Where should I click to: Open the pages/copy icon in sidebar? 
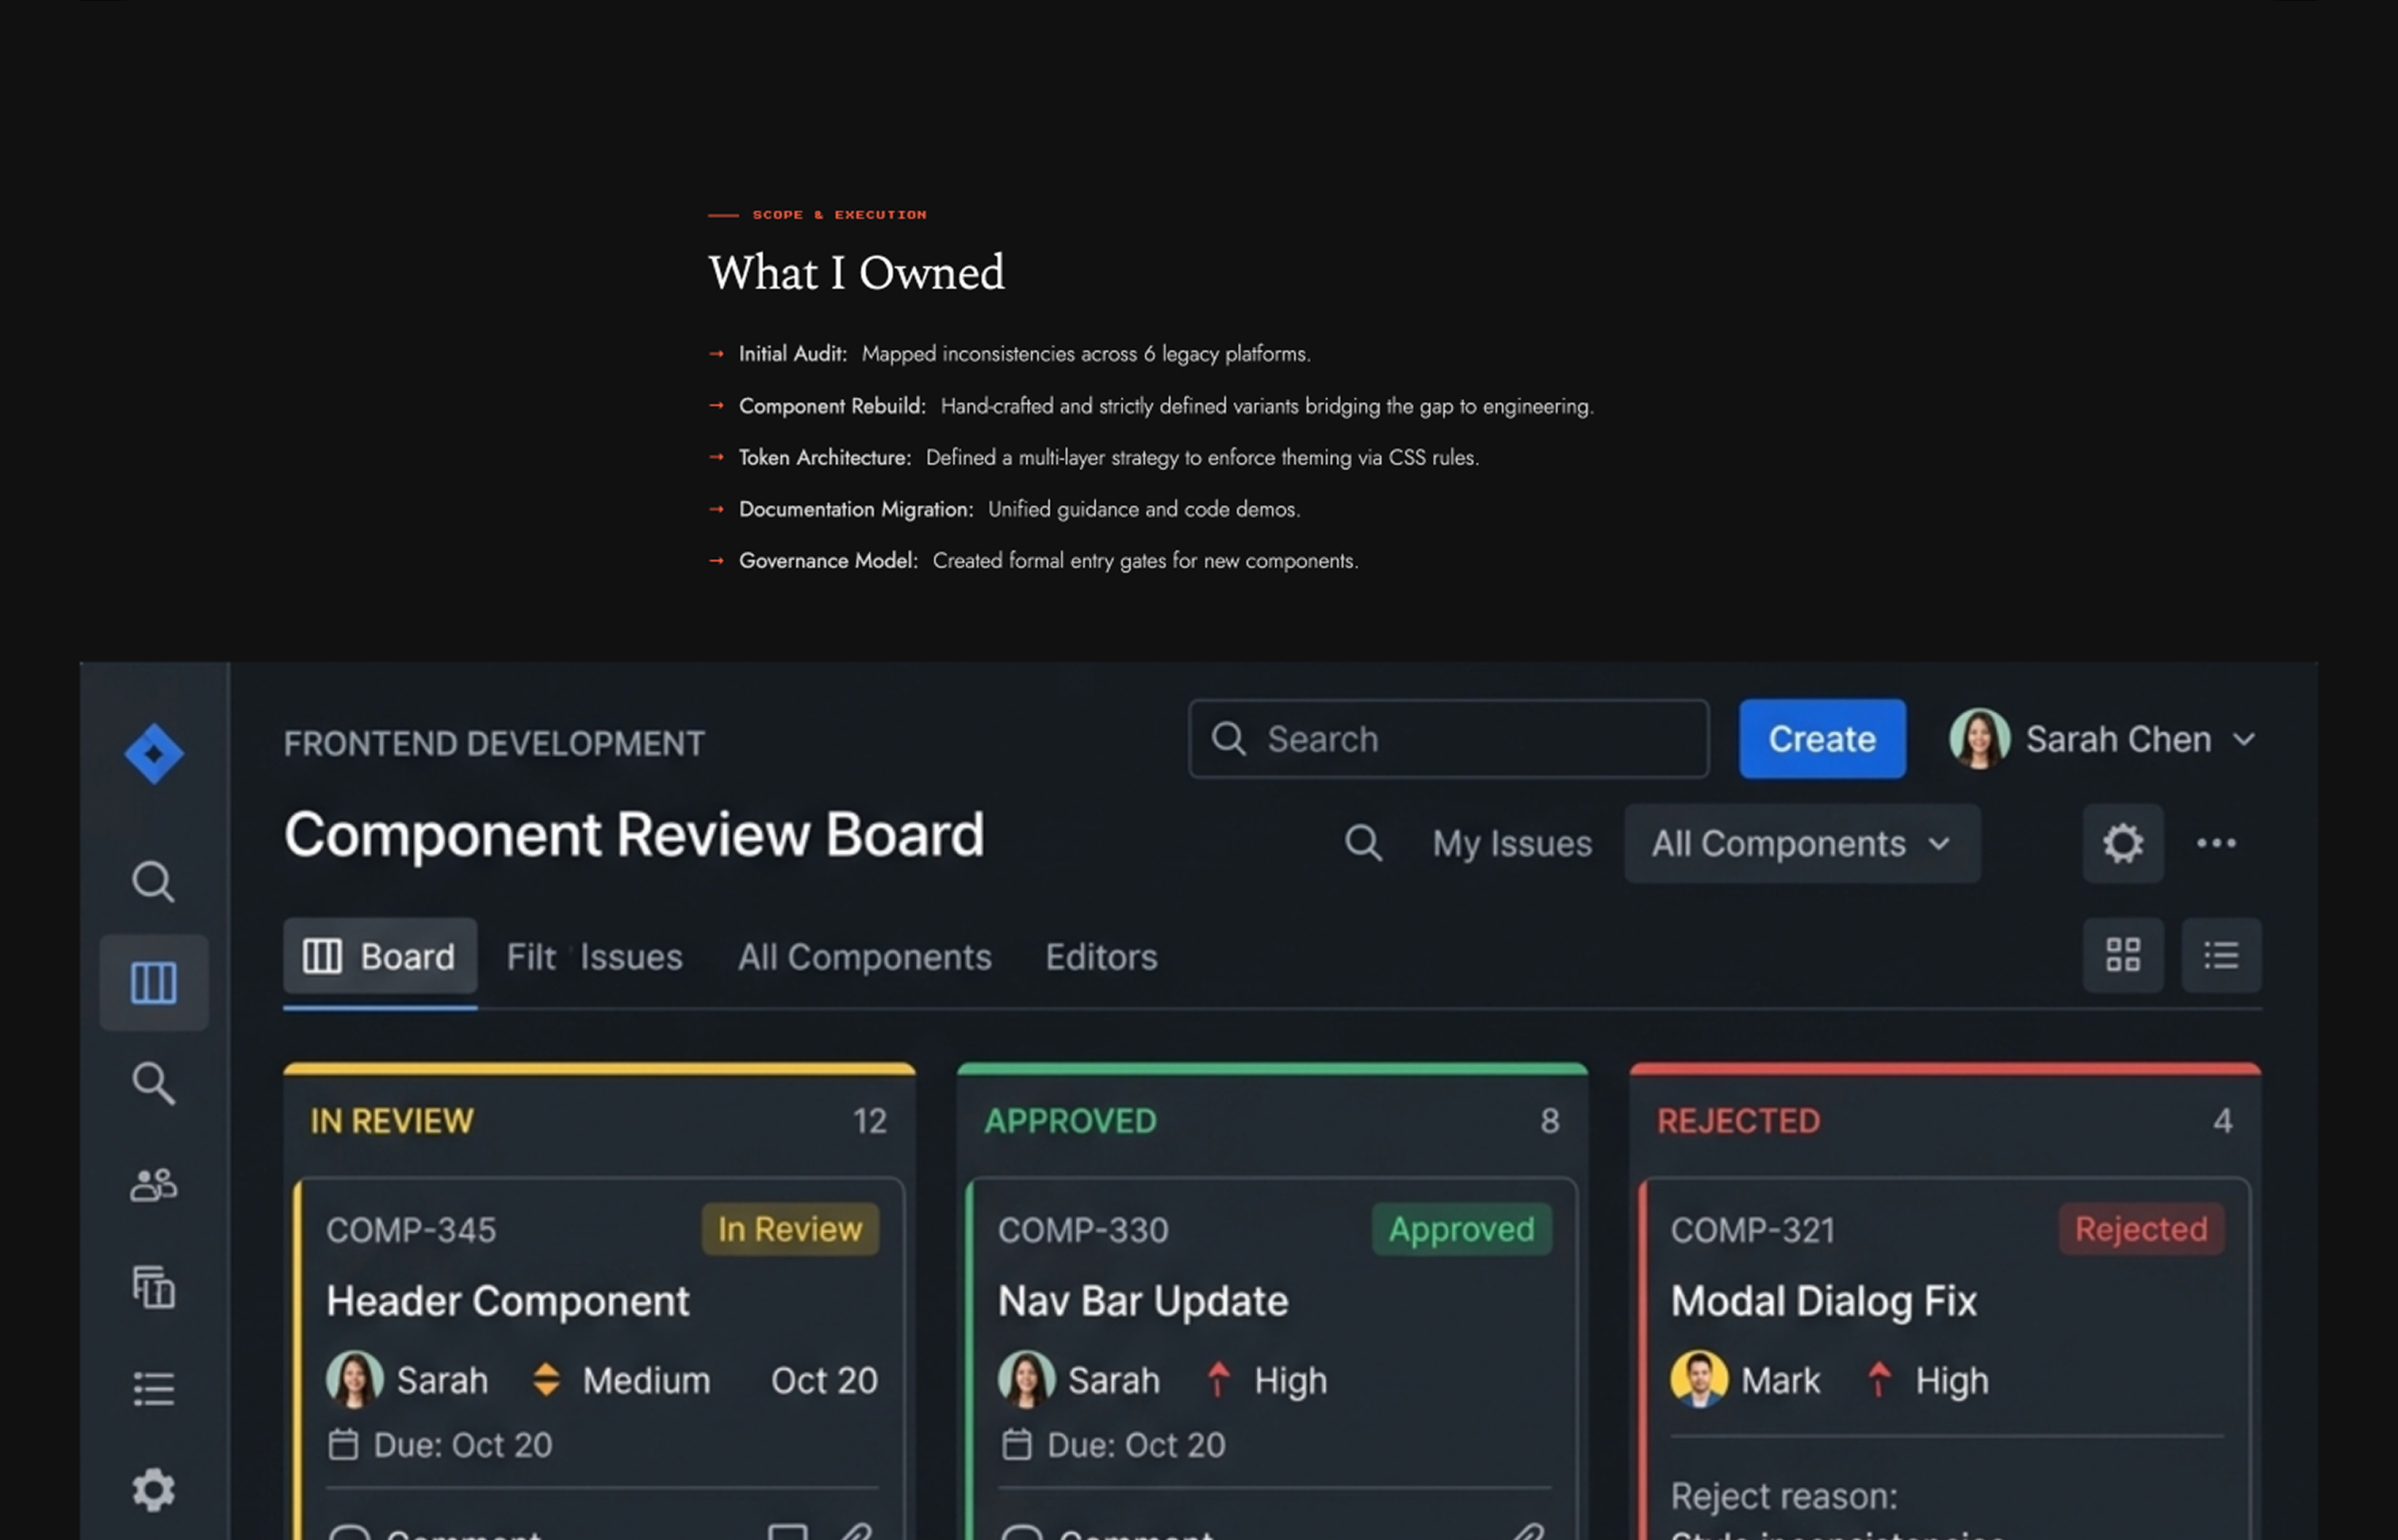[x=154, y=1287]
